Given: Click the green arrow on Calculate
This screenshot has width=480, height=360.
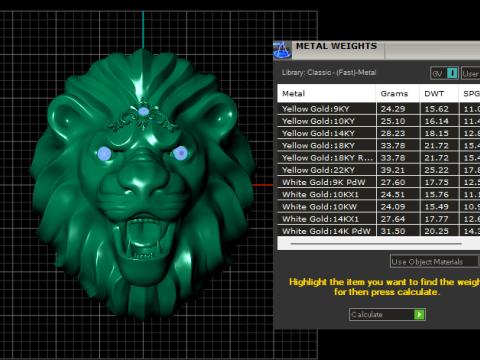Looking at the screenshot, I should 419,314.
